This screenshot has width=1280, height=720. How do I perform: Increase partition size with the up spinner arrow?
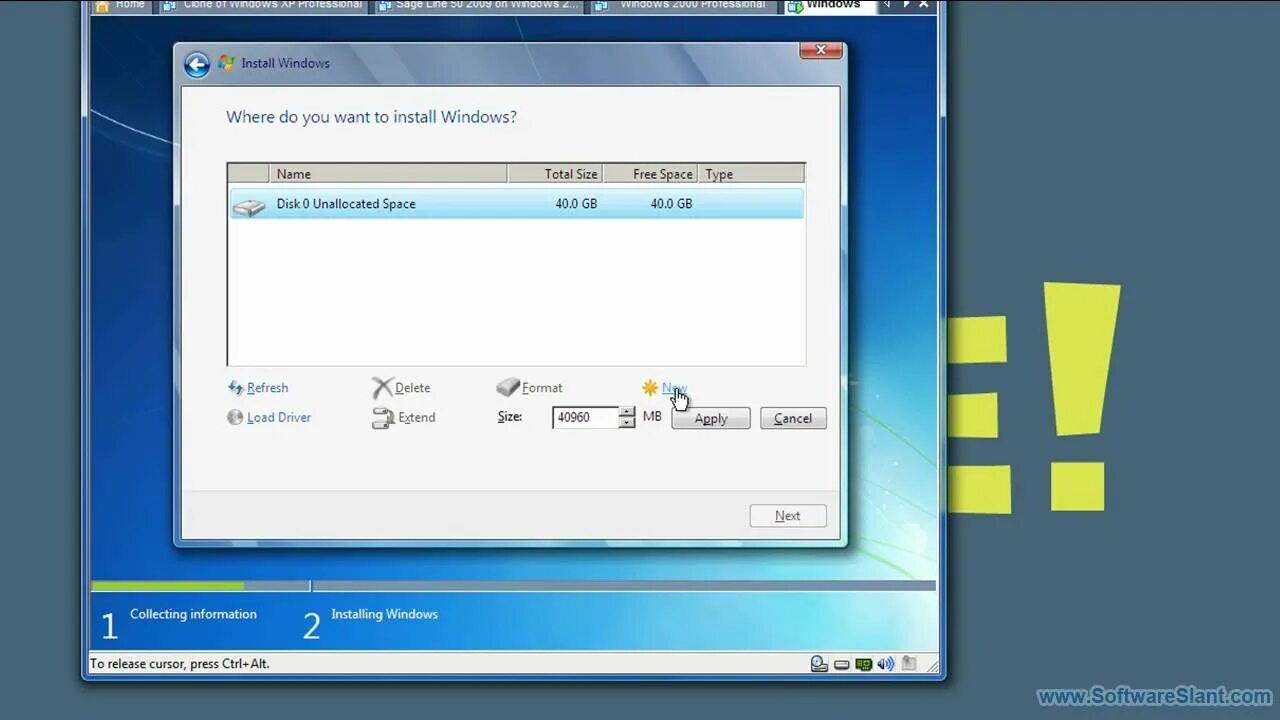[x=627, y=412]
